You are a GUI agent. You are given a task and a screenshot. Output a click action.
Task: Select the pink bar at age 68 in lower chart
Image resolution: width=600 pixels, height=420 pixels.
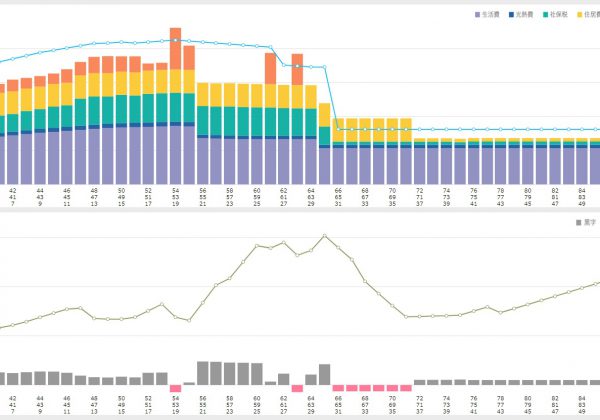pos(365,388)
